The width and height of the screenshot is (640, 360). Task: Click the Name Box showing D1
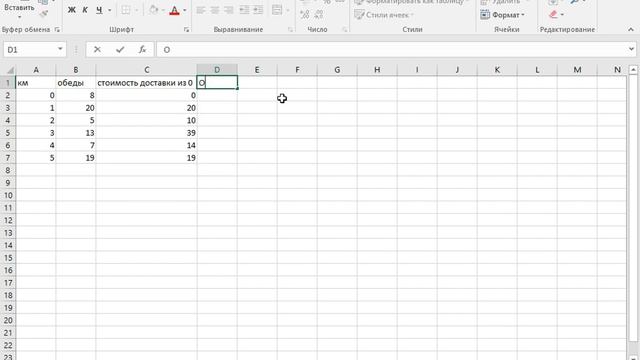30,49
